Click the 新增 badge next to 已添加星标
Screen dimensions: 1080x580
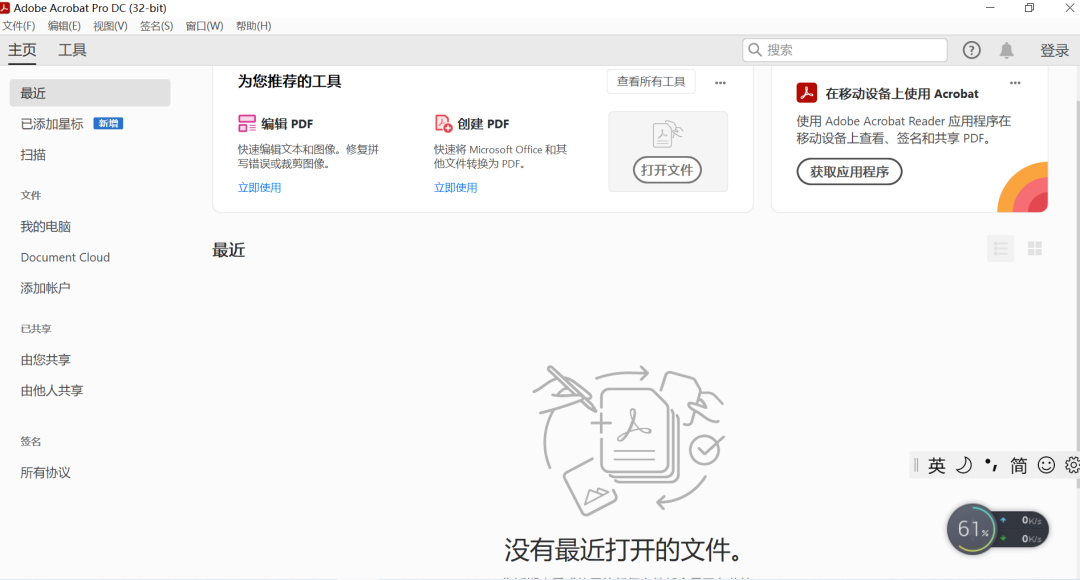[x=108, y=123]
